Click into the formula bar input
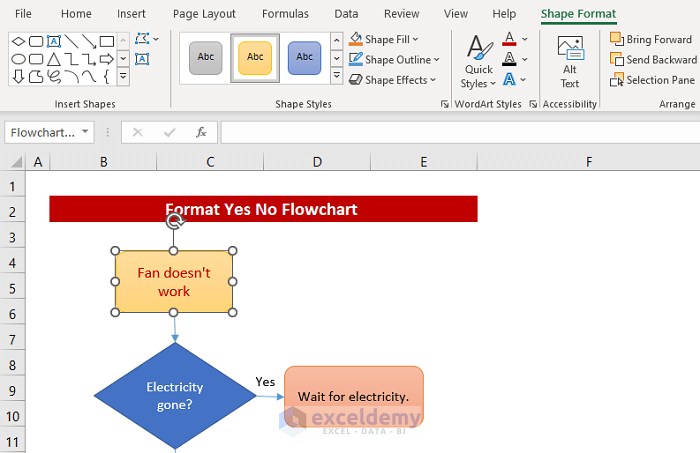 [x=460, y=133]
